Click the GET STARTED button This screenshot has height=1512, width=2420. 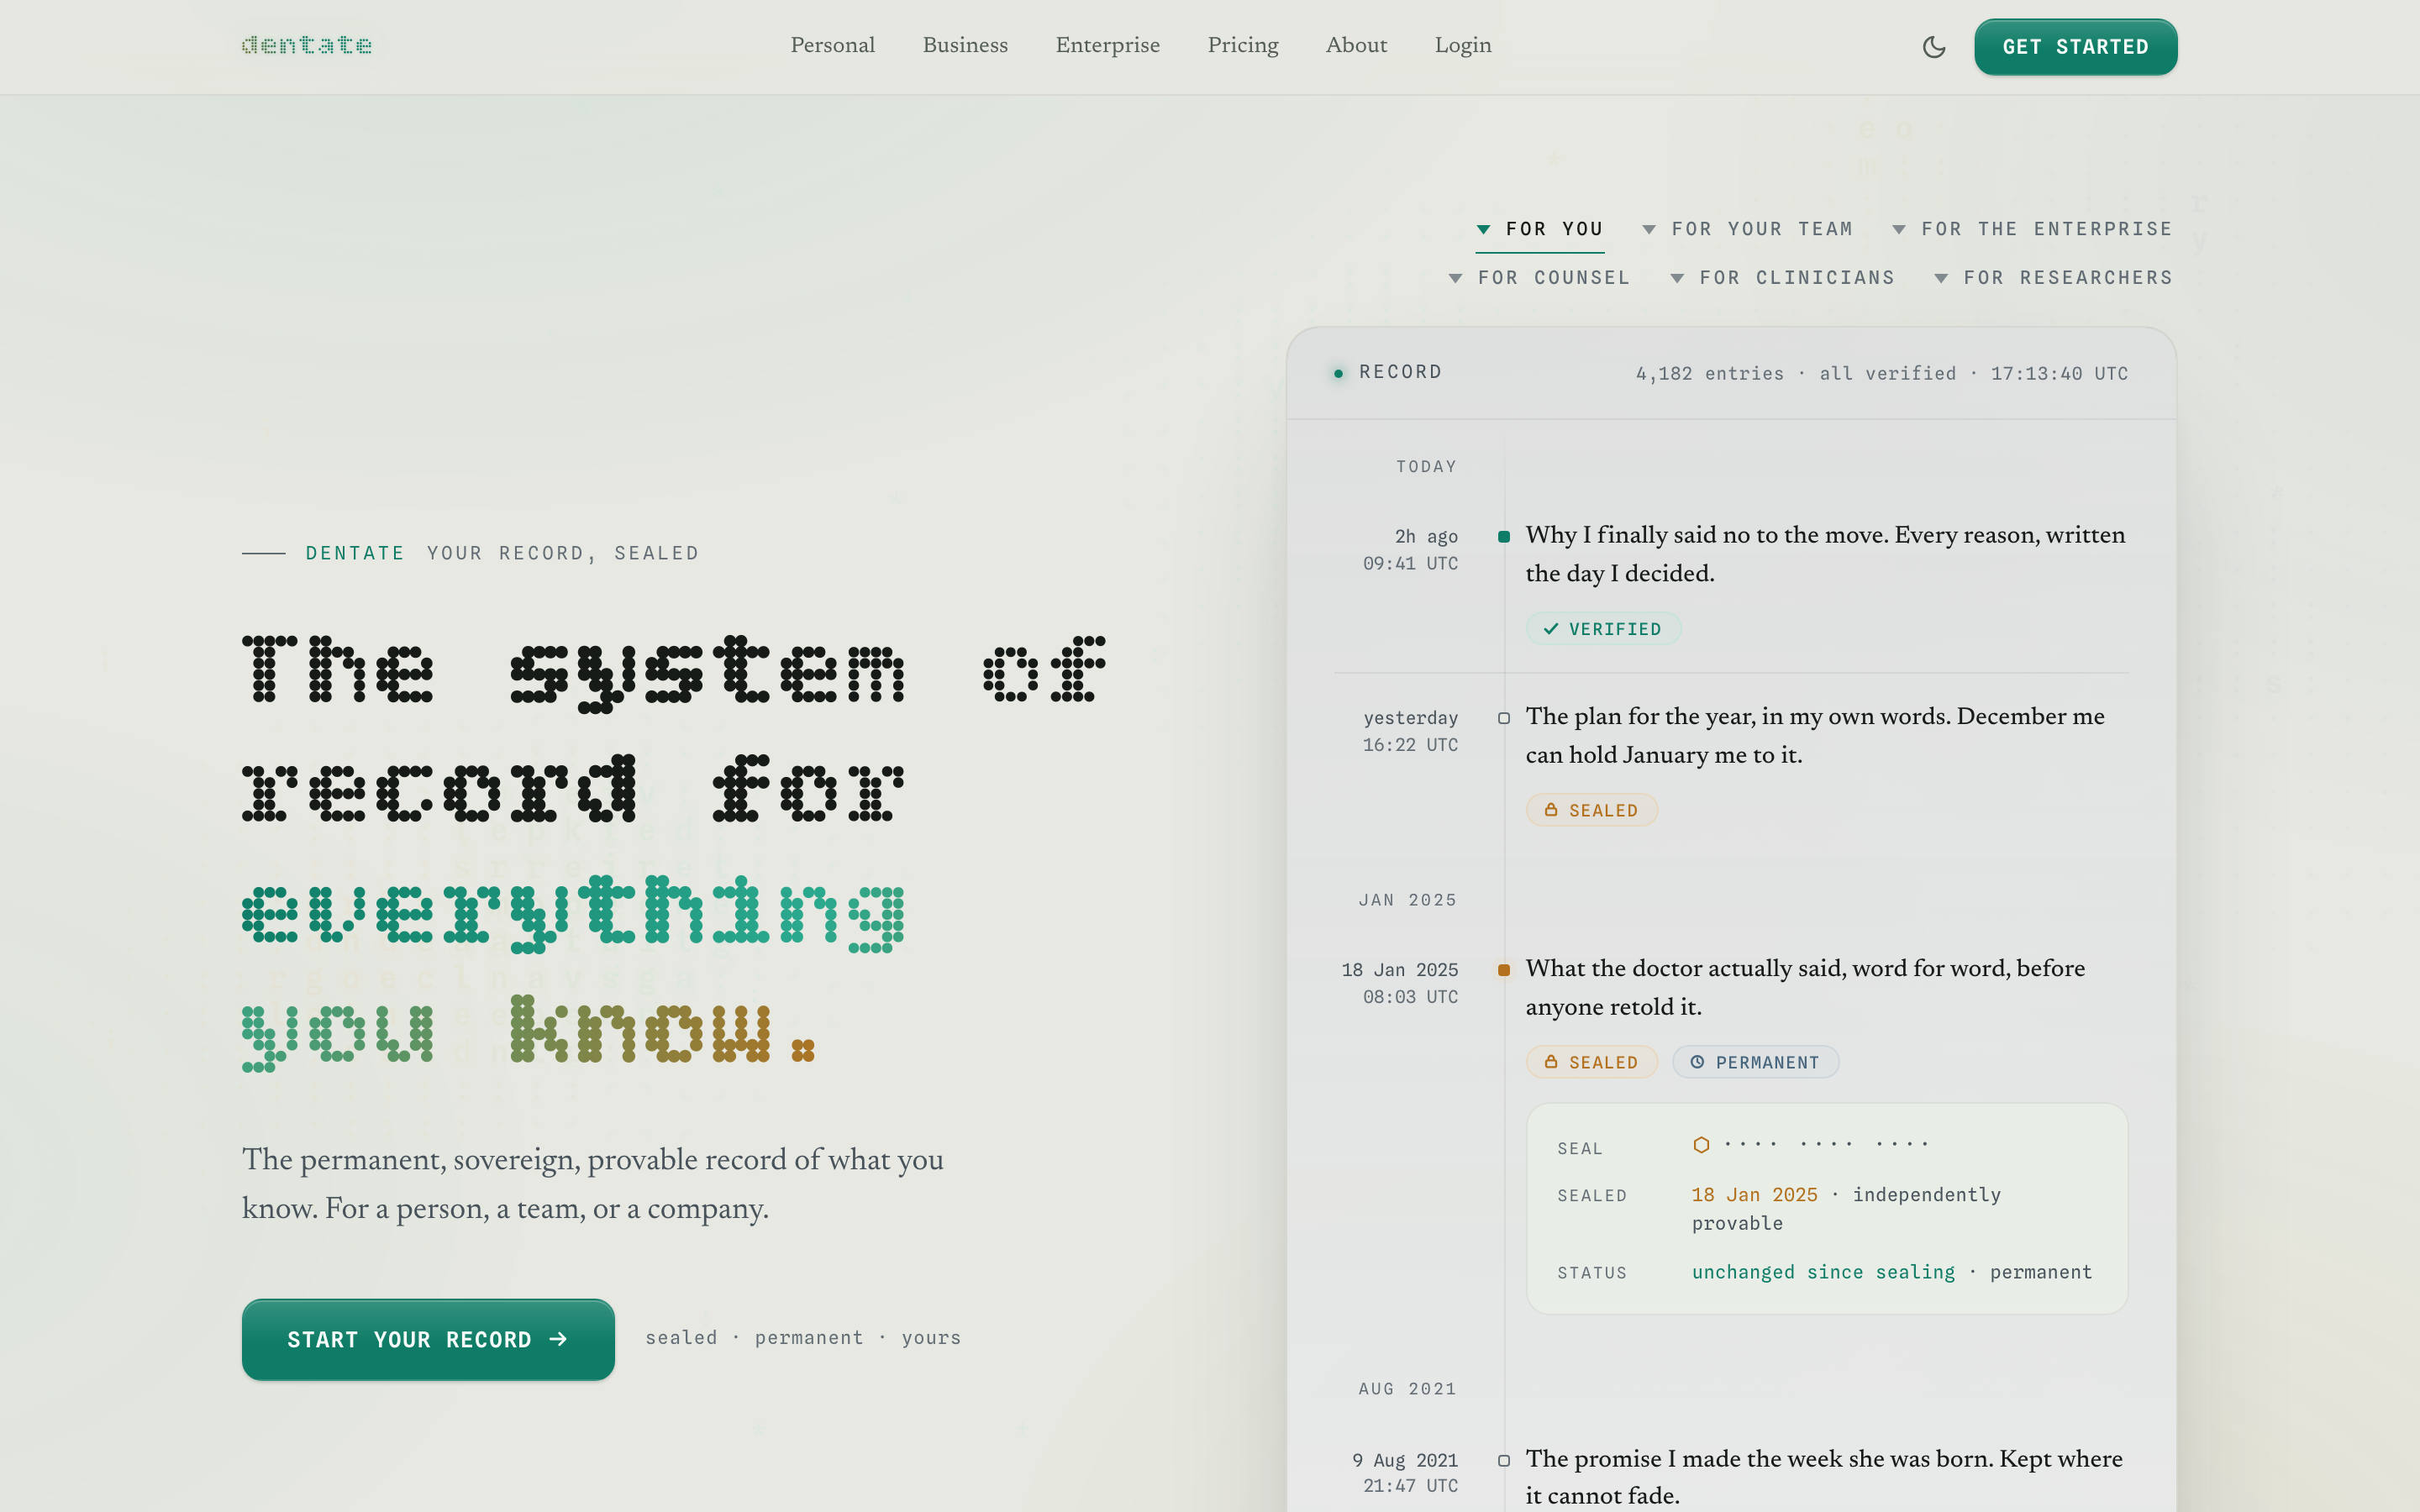tap(2075, 47)
